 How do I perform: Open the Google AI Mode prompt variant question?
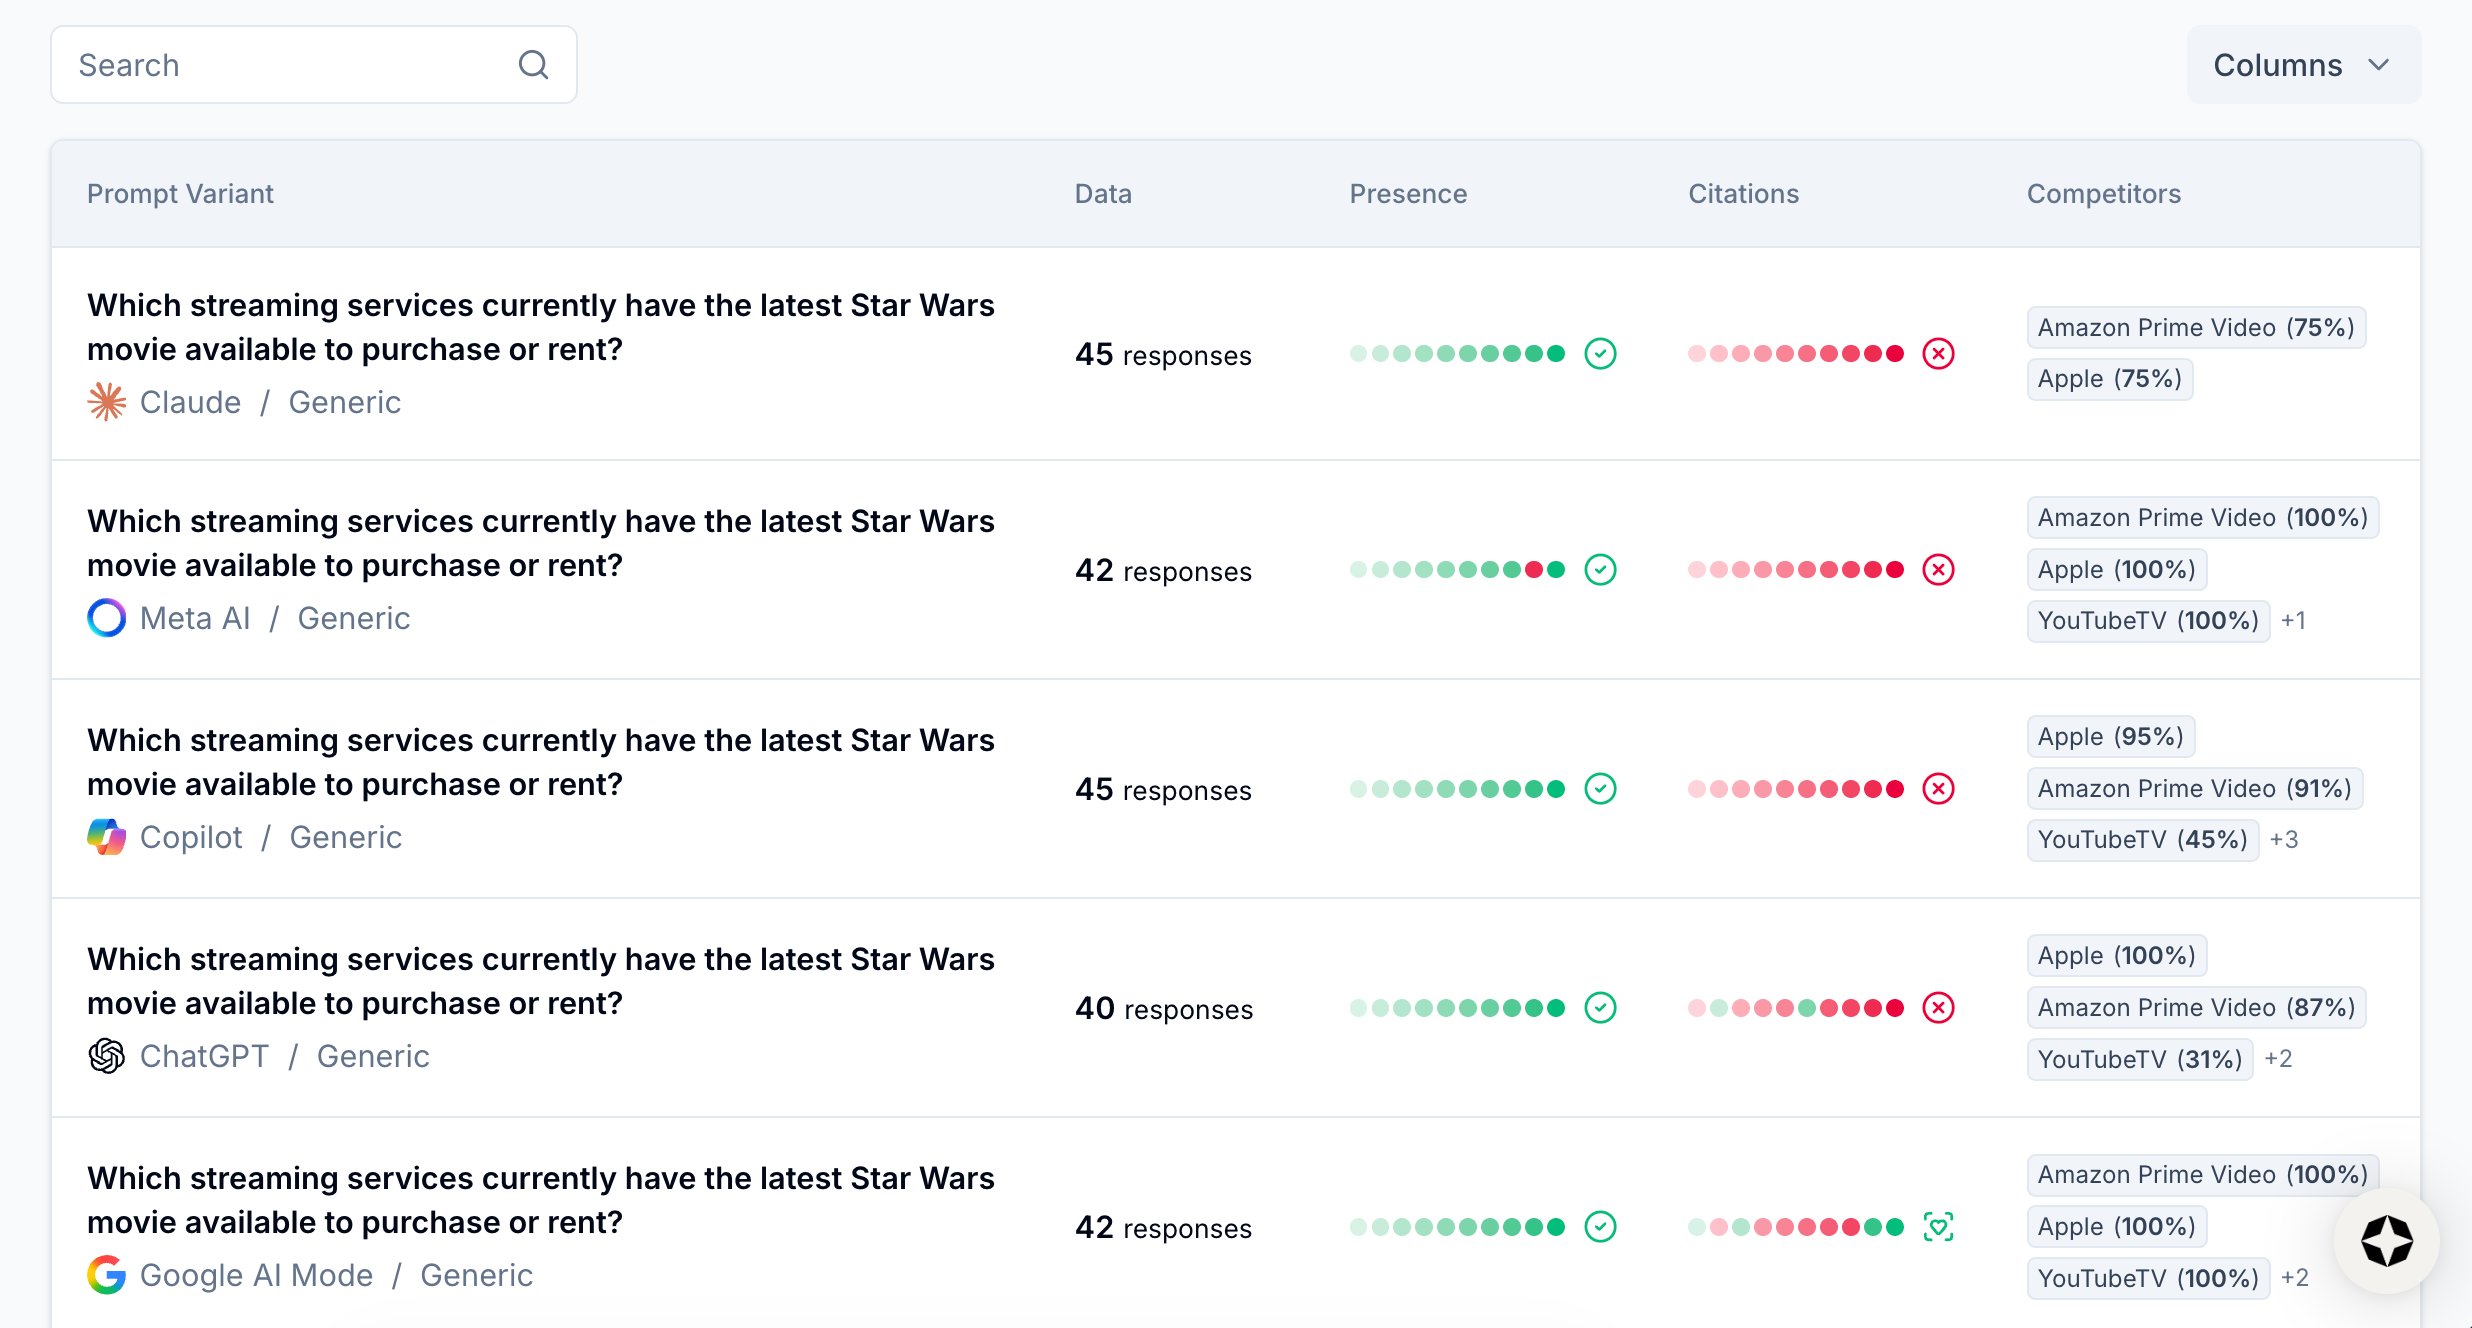point(541,1200)
